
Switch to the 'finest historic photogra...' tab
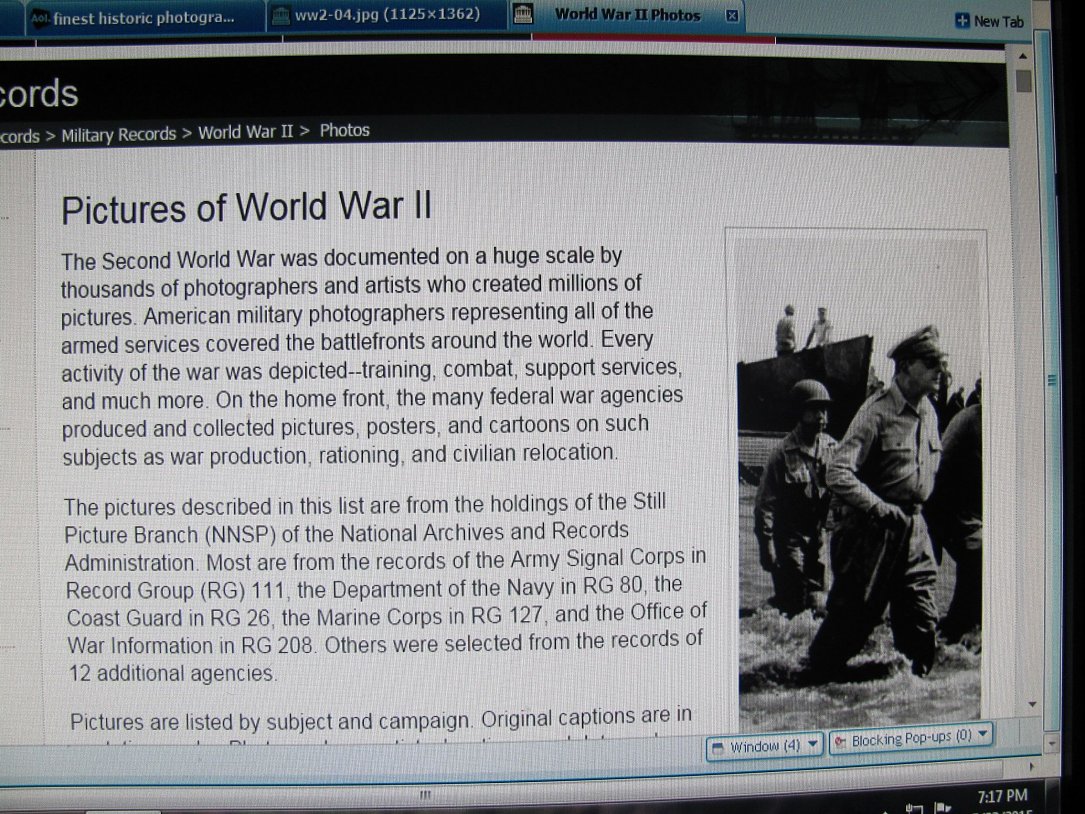pos(144,18)
